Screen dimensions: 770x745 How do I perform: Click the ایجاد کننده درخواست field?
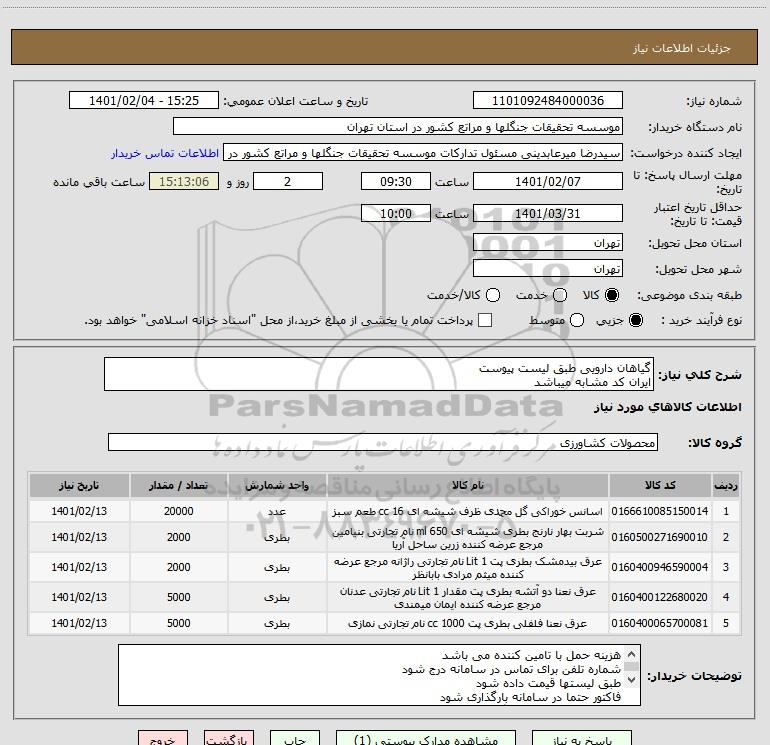pos(423,153)
